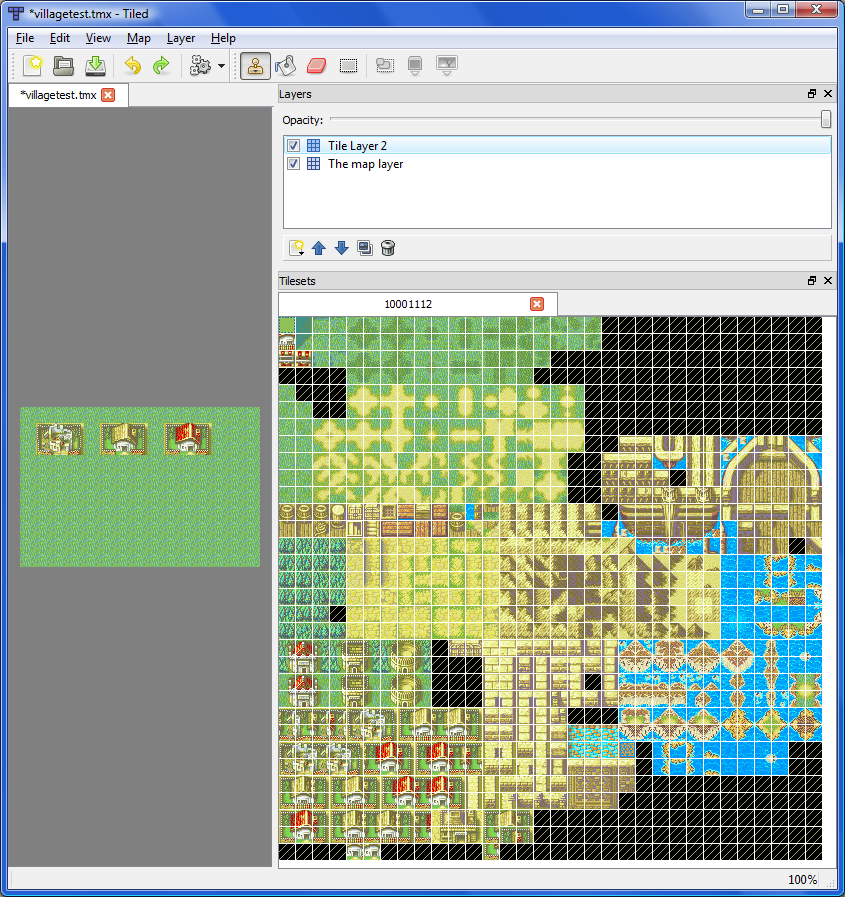
Task: Activate the Eraser tool
Action: 315,65
